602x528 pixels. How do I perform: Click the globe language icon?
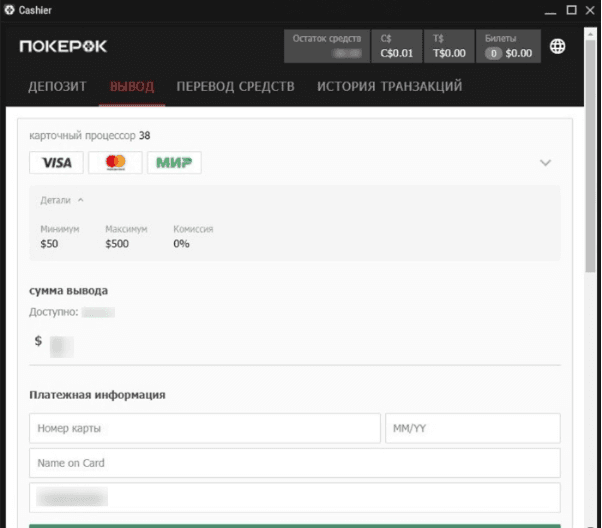[x=557, y=46]
